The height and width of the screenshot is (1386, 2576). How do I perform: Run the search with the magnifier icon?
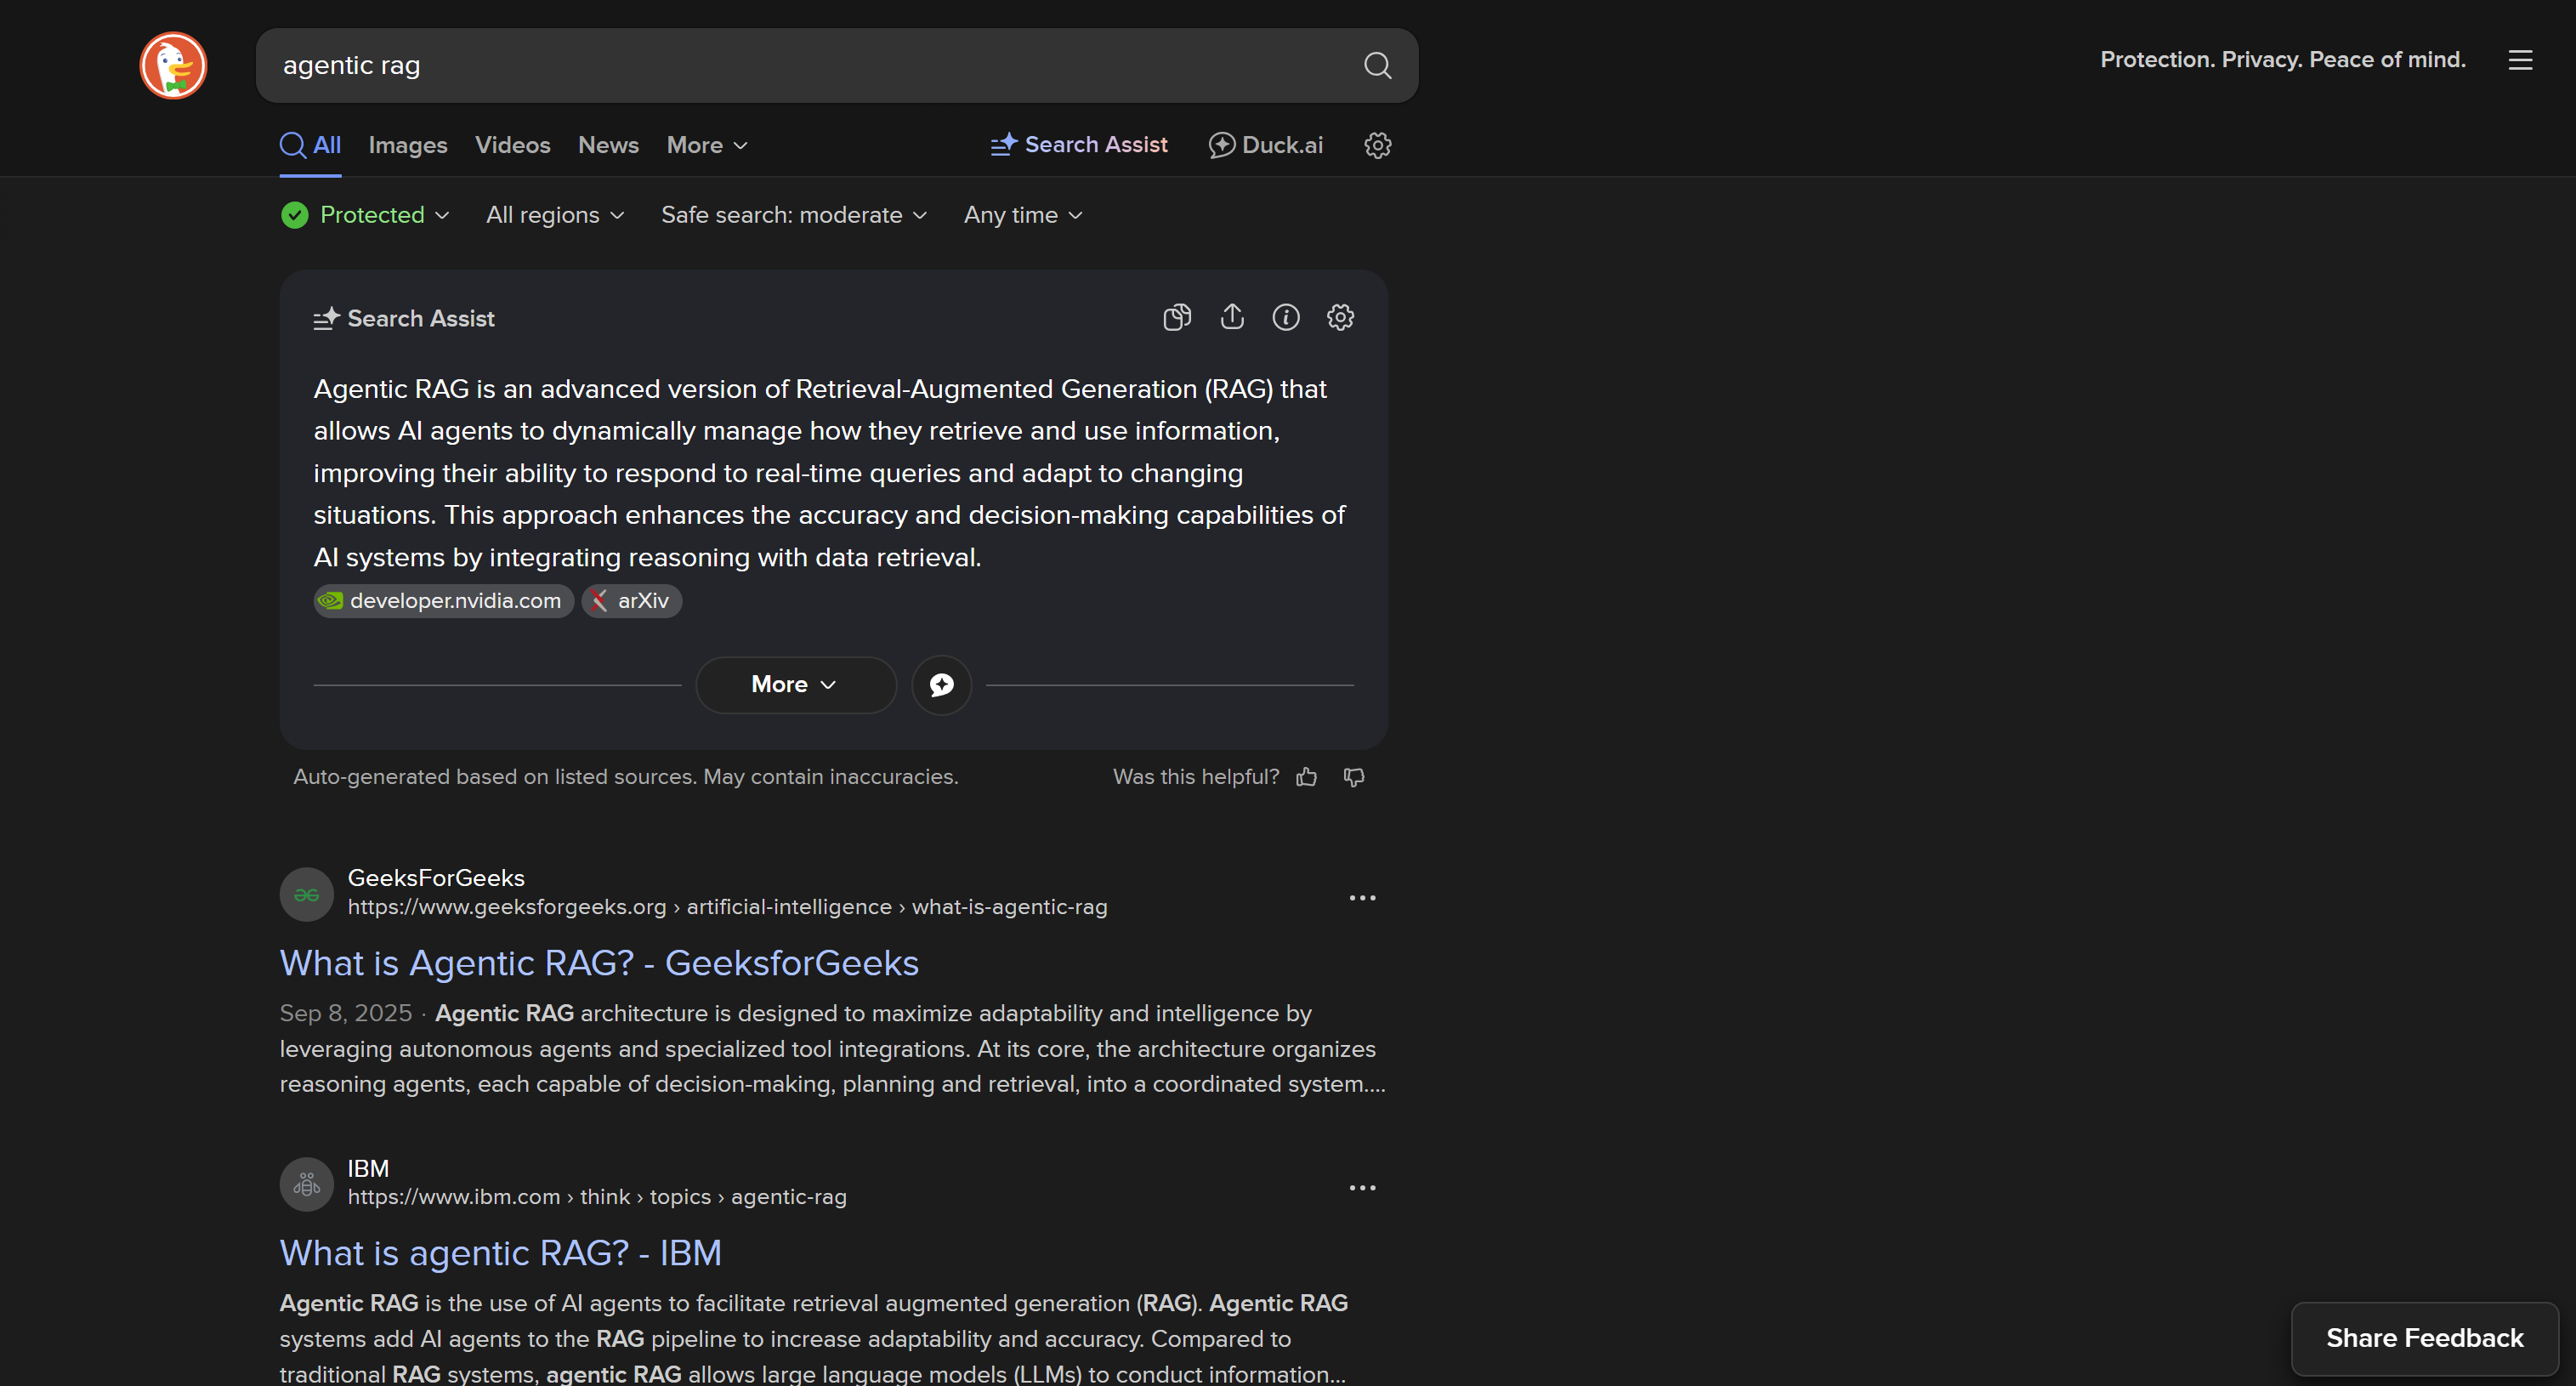tap(1377, 65)
